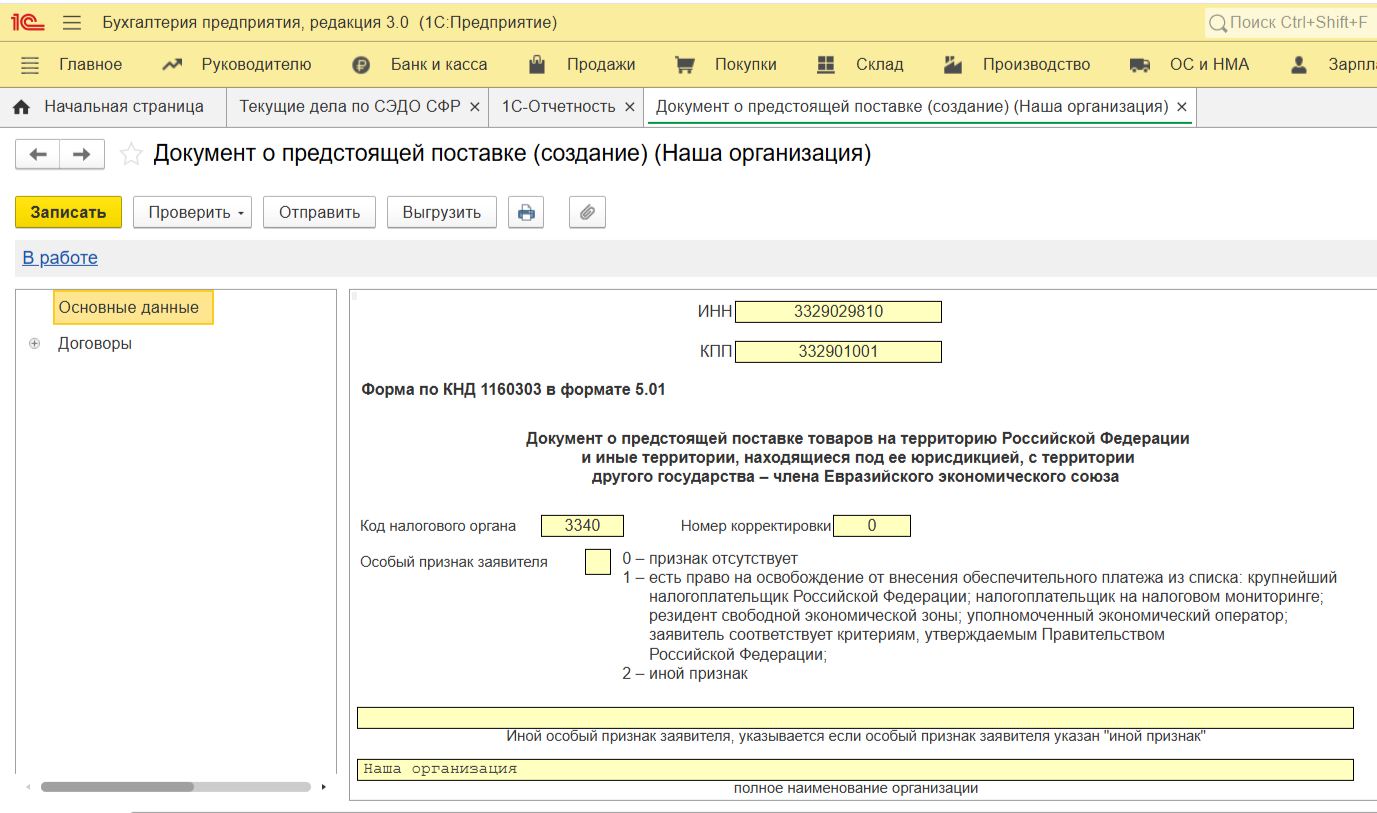Open the Склад menu section
Image resolution: width=1377 pixels, height=813 pixels.
879,65
